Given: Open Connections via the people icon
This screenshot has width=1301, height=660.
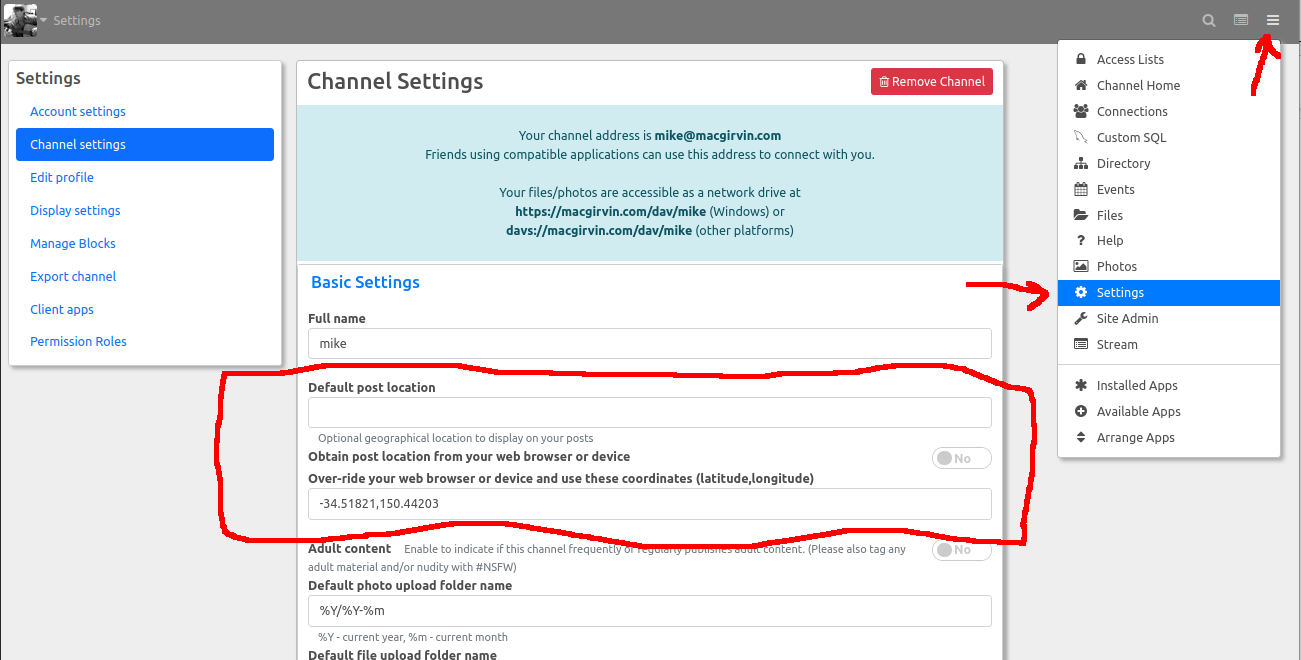Looking at the screenshot, I should coord(1081,111).
